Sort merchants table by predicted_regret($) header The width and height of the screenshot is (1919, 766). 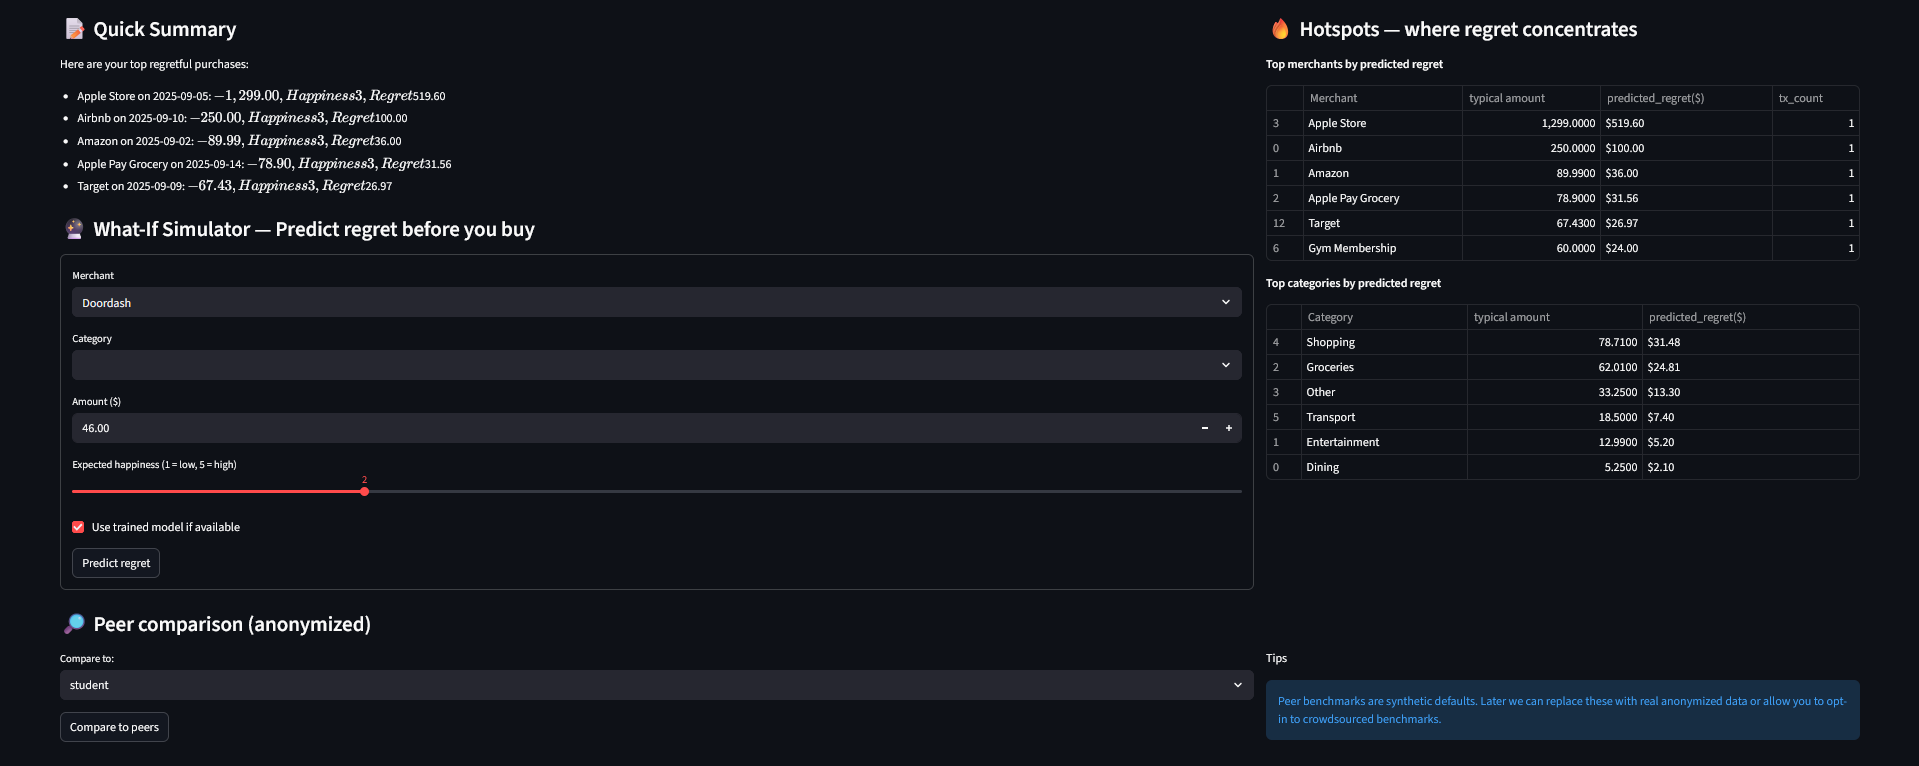tap(1686, 98)
